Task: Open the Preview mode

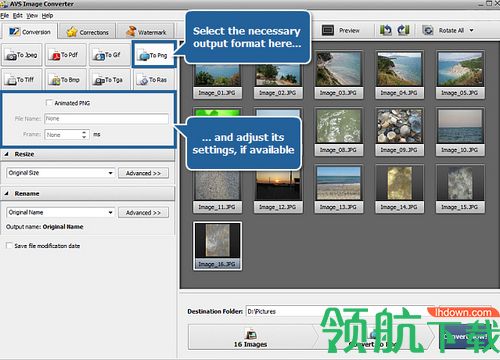Action: [341, 30]
